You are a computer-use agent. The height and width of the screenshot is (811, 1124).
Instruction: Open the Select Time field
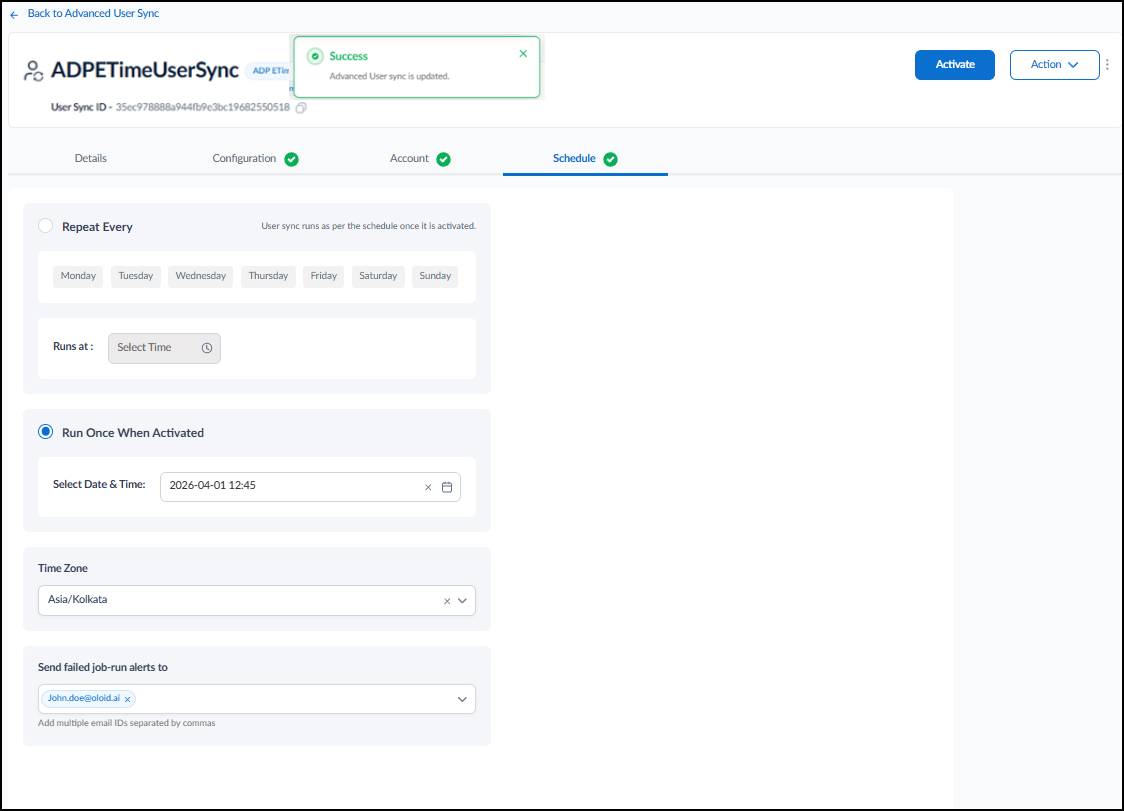tap(164, 348)
